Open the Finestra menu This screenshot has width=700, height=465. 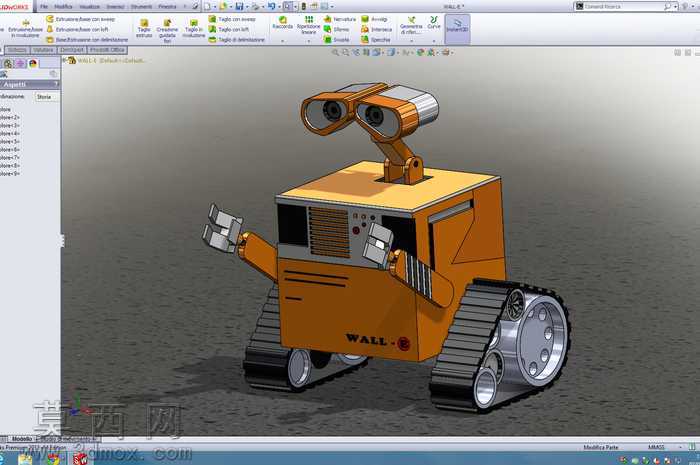tap(167, 7)
